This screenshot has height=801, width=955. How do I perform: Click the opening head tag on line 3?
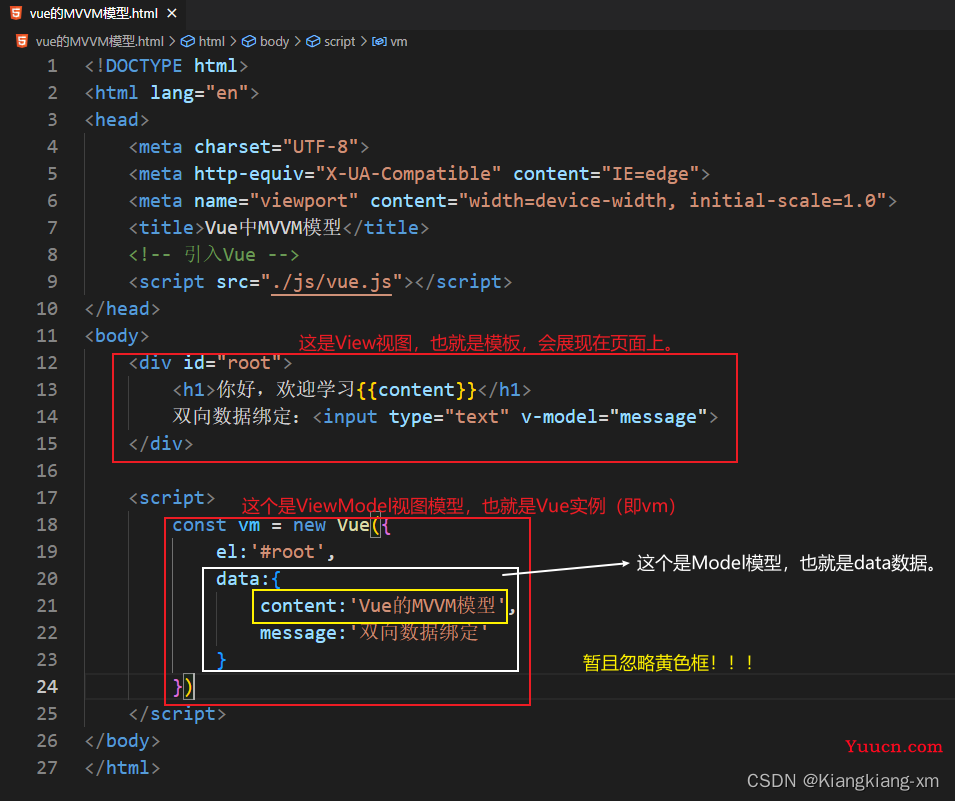point(117,120)
